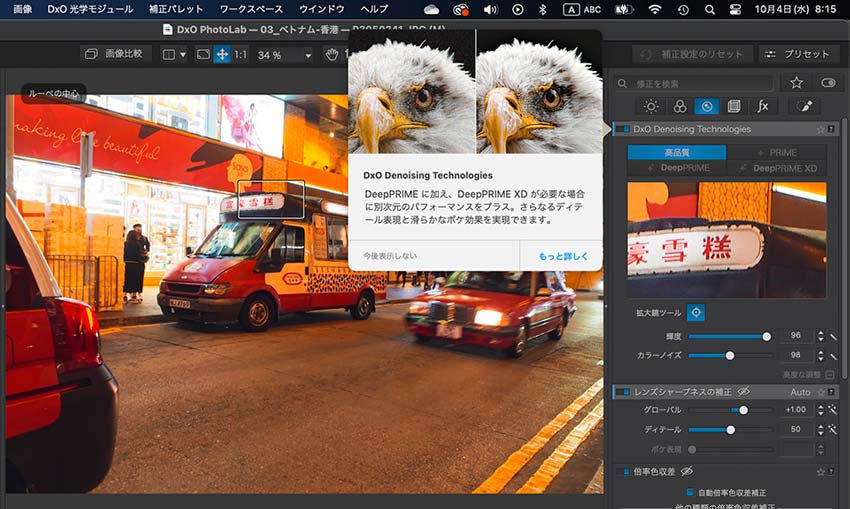The image size is (850, 509).
Task: Click 今後表示しない in the tooltip
Action: pyautogui.click(x=390, y=256)
